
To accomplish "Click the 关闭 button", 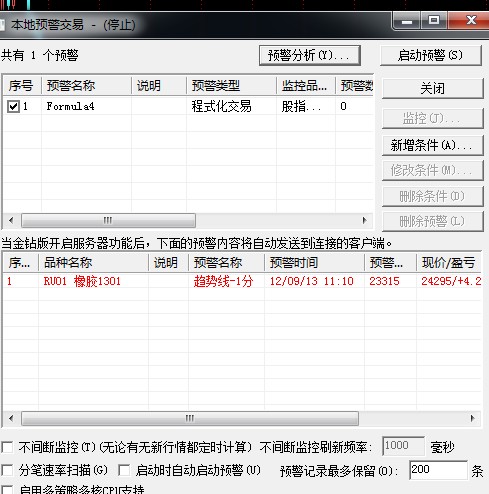I will [433, 88].
